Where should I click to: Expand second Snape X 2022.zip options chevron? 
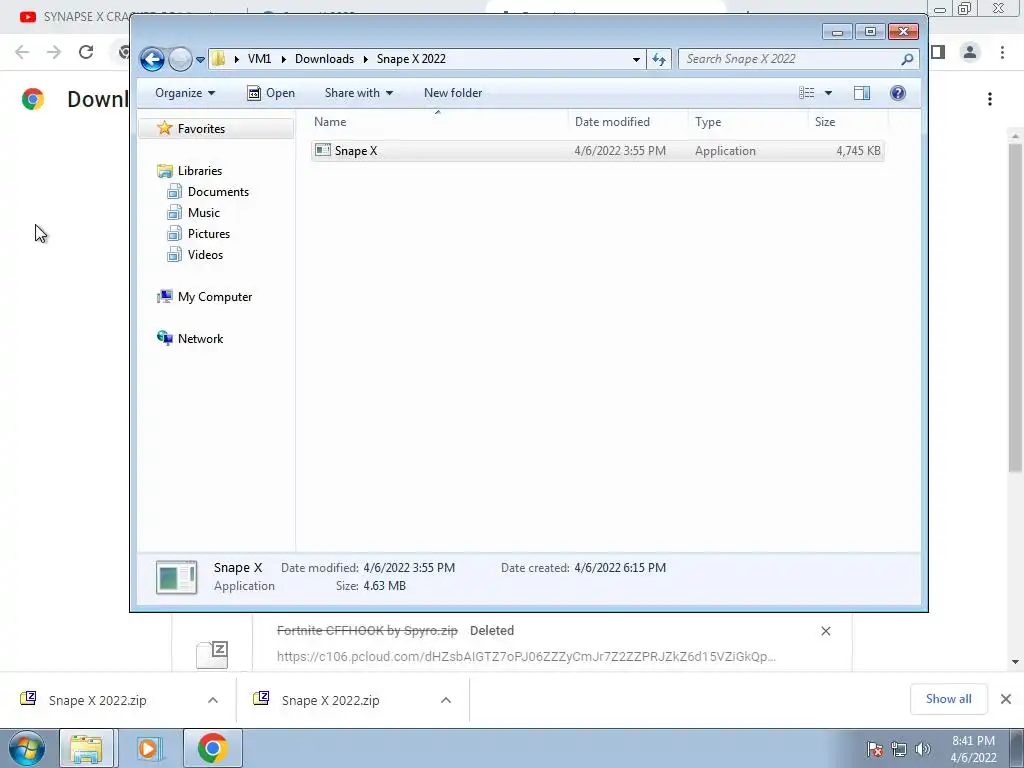[446, 700]
